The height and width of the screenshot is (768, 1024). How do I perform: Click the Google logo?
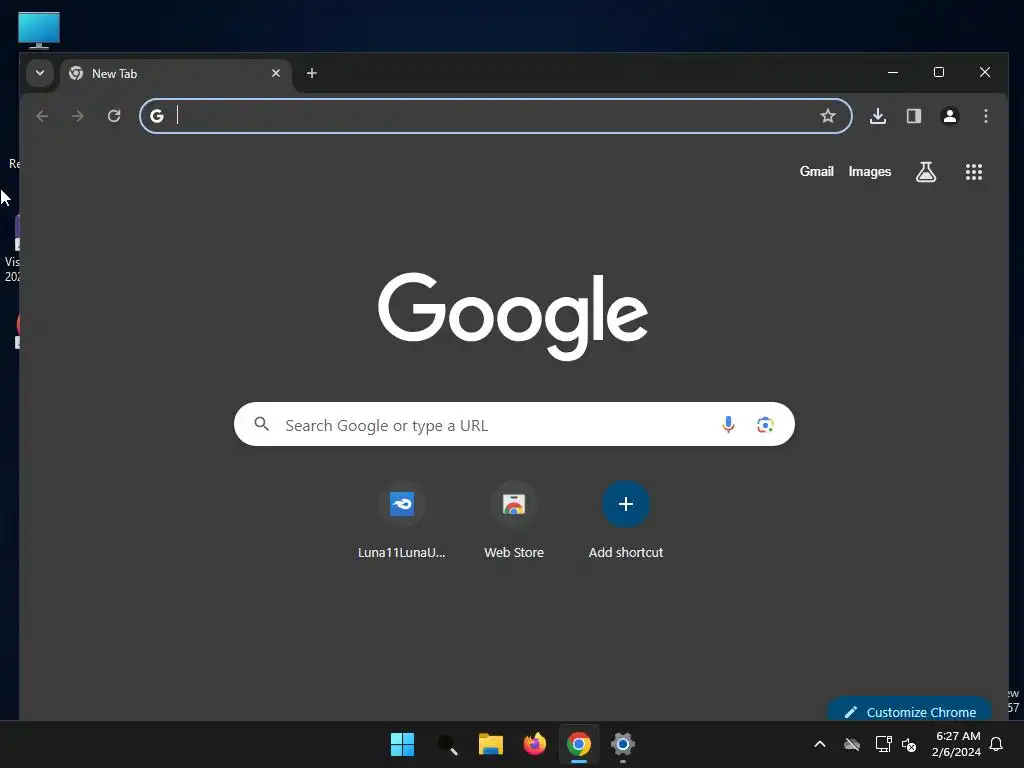click(513, 316)
